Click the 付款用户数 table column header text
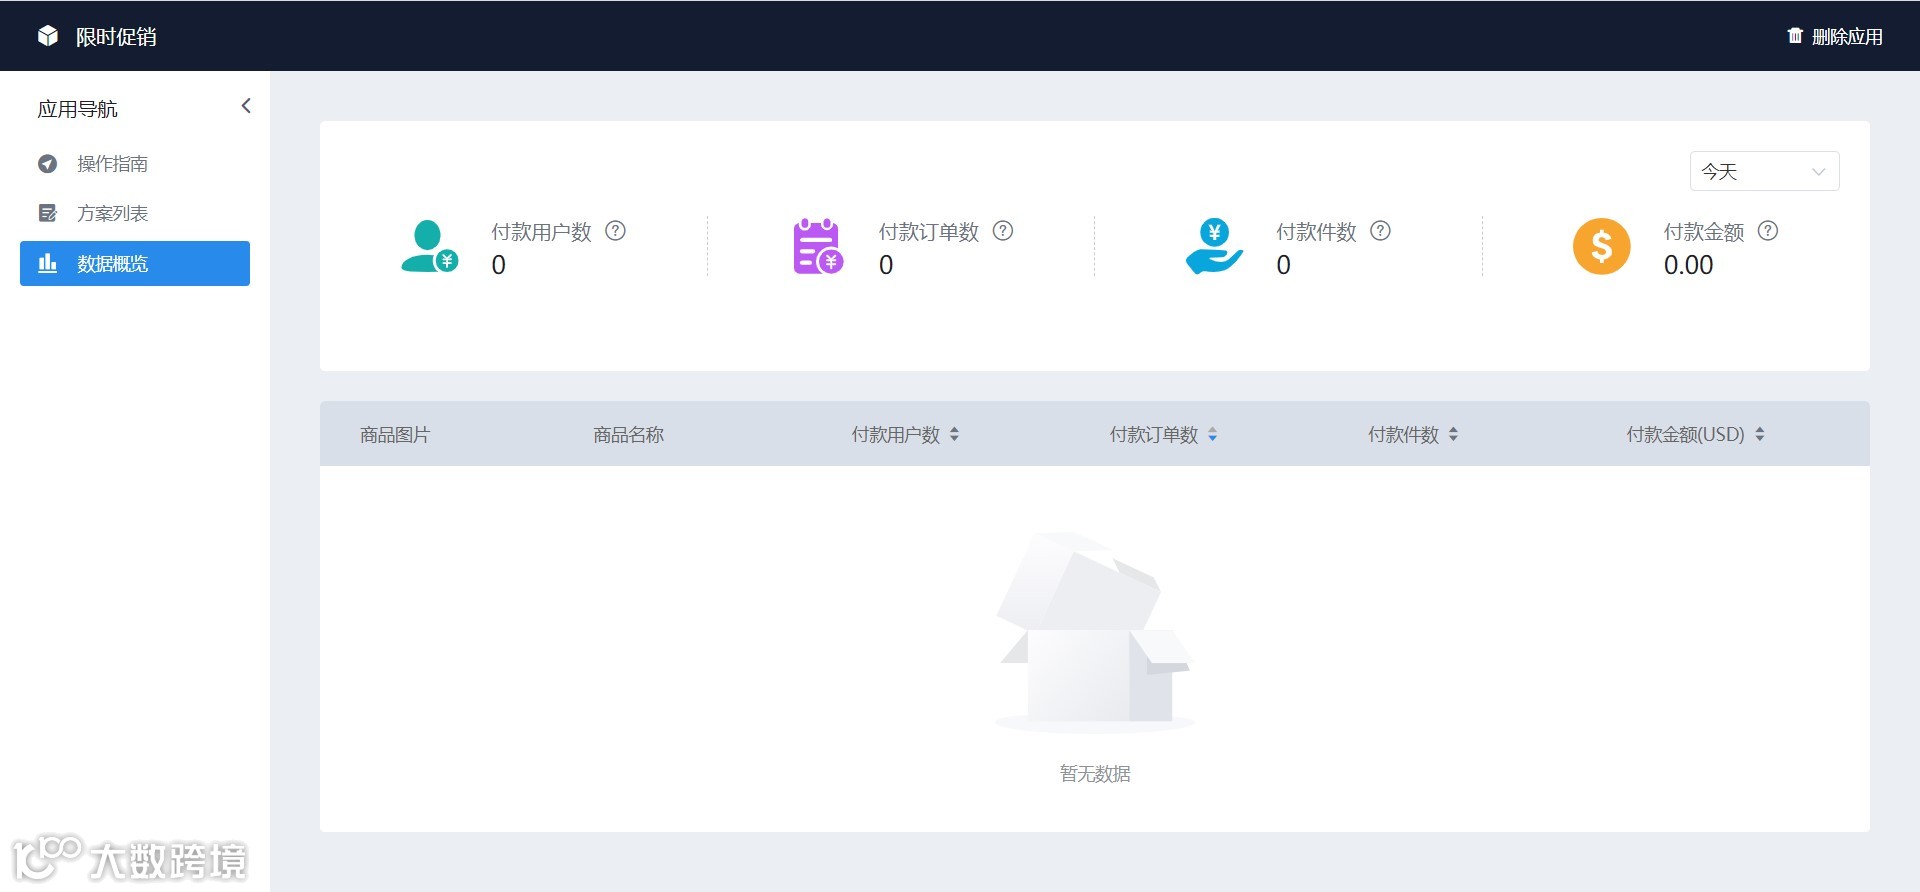The width and height of the screenshot is (1920, 892). point(896,435)
